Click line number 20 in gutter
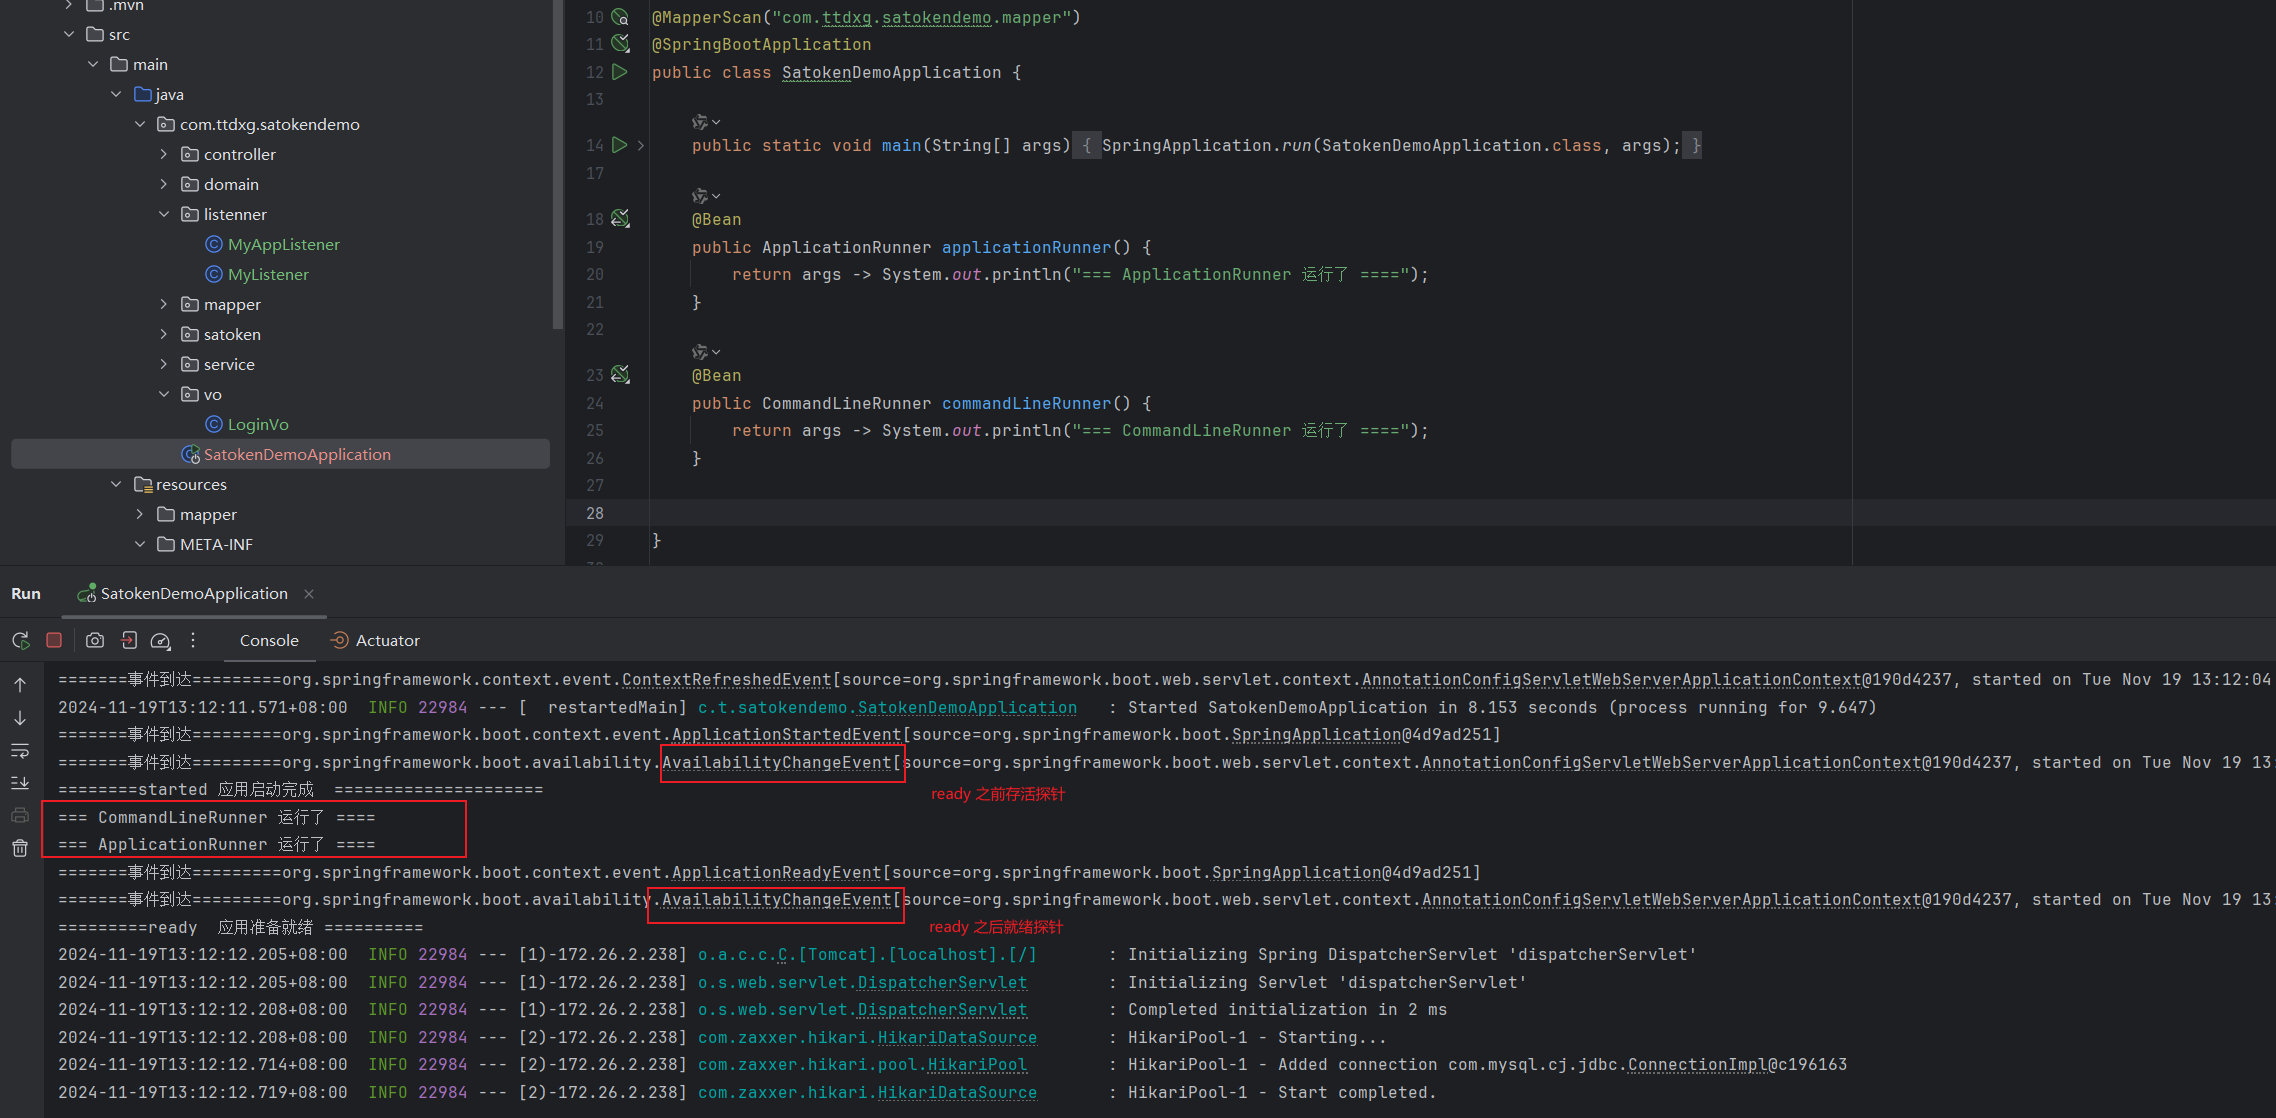The width and height of the screenshot is (2276, 1118). [594, 274]
